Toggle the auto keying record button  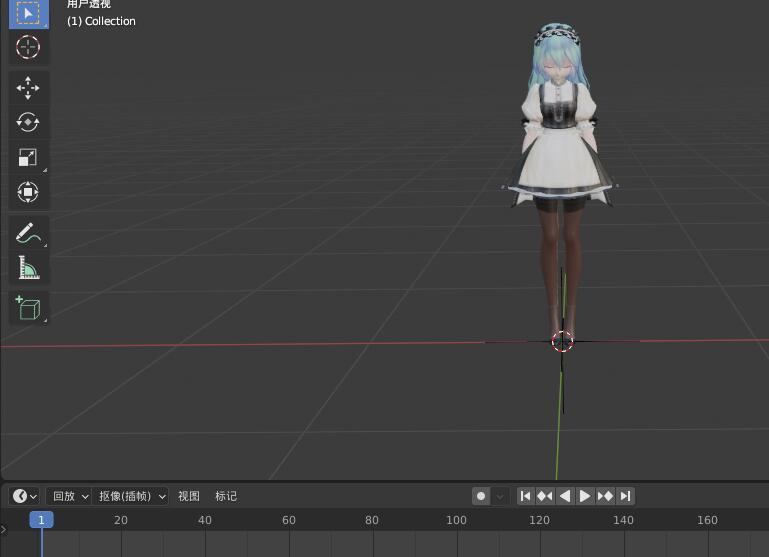[x=481, y=496]
